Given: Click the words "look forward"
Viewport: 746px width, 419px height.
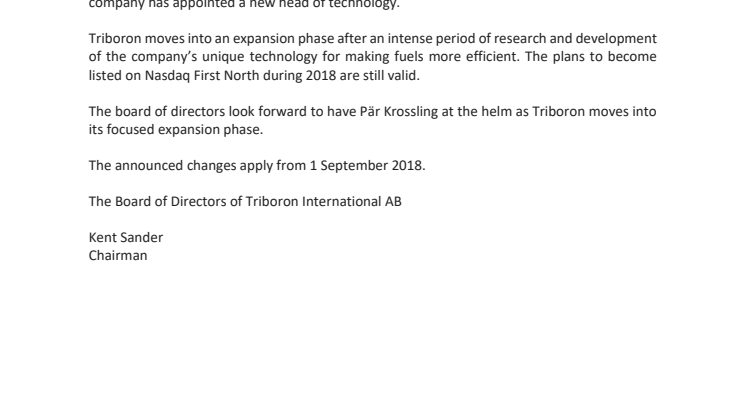Looking at the screenshot, I should [268, 112].
